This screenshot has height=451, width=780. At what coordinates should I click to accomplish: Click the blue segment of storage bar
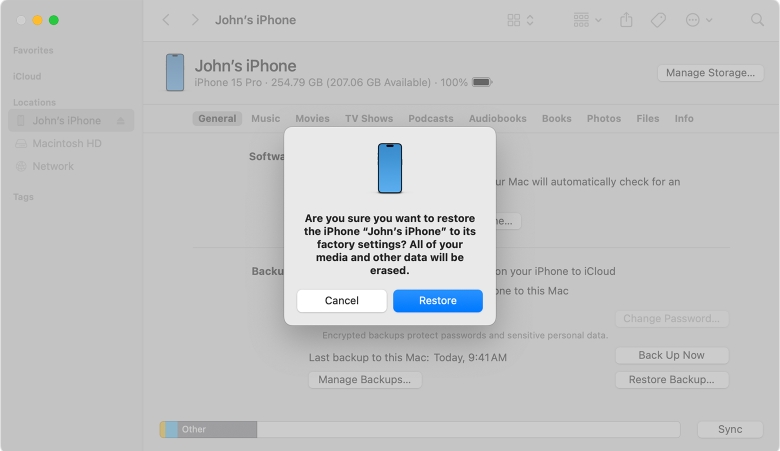[171, 429]
